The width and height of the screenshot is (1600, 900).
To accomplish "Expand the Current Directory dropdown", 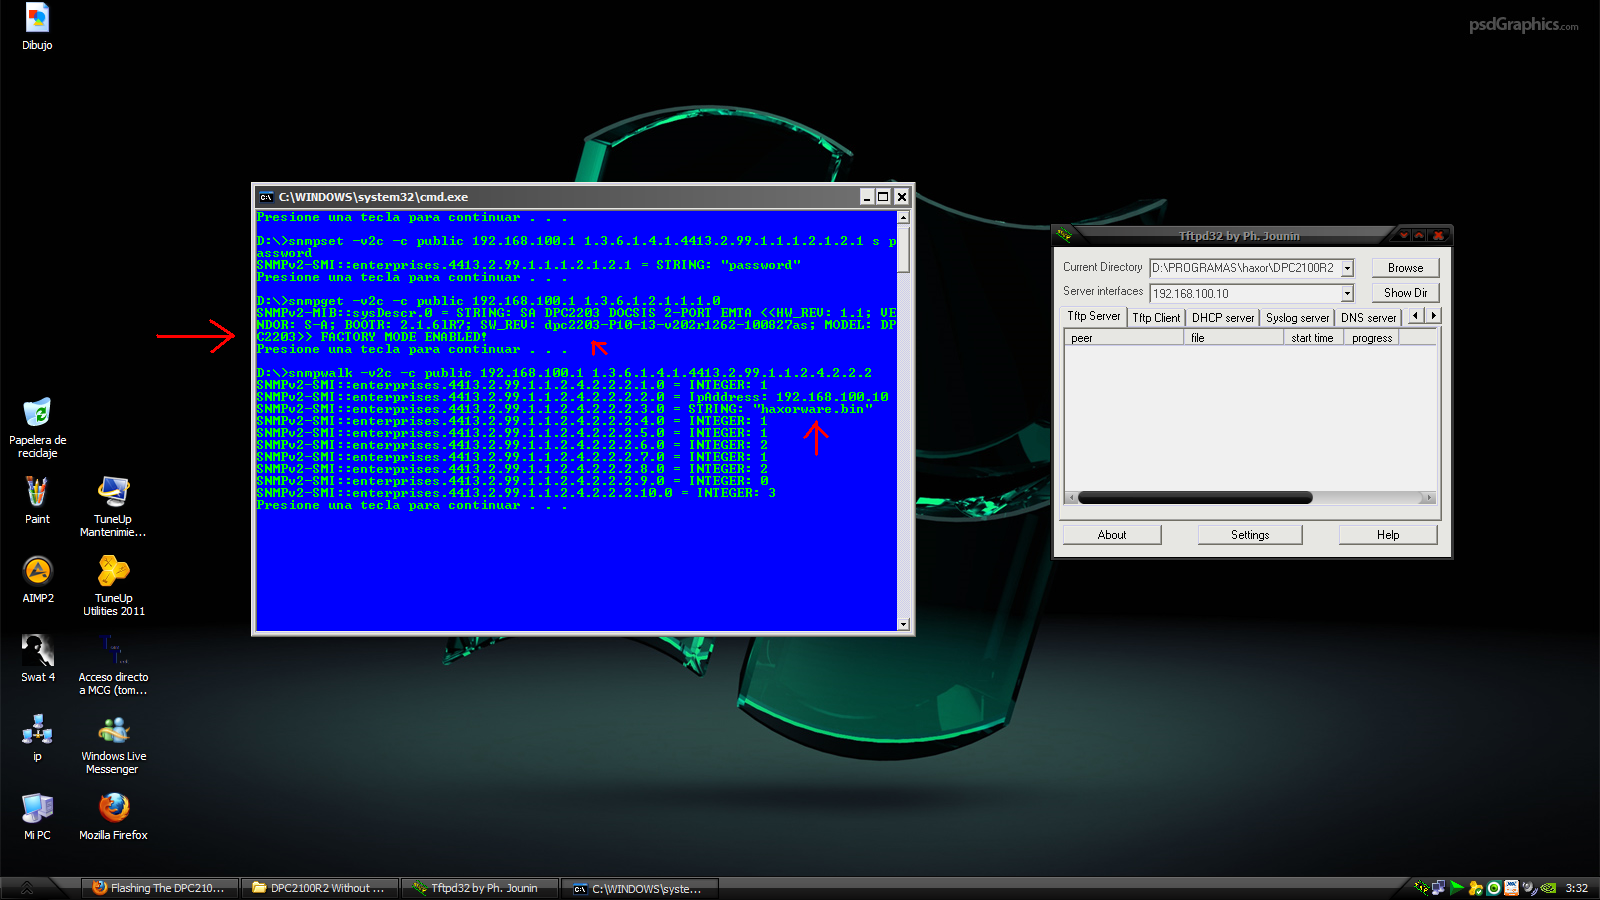I will click(x=1347, y=268).
